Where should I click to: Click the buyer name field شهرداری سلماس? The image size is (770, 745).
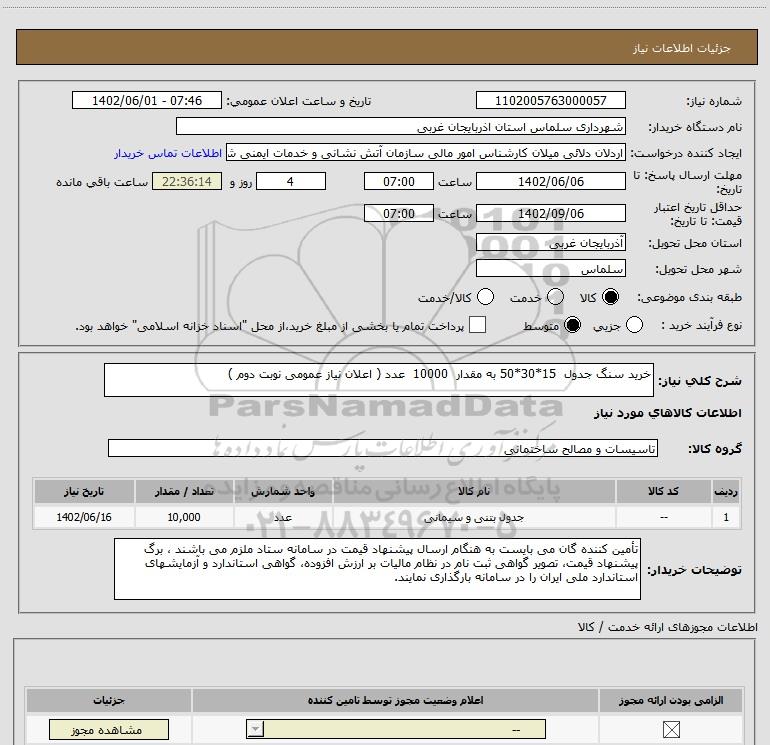coord(401,127)
